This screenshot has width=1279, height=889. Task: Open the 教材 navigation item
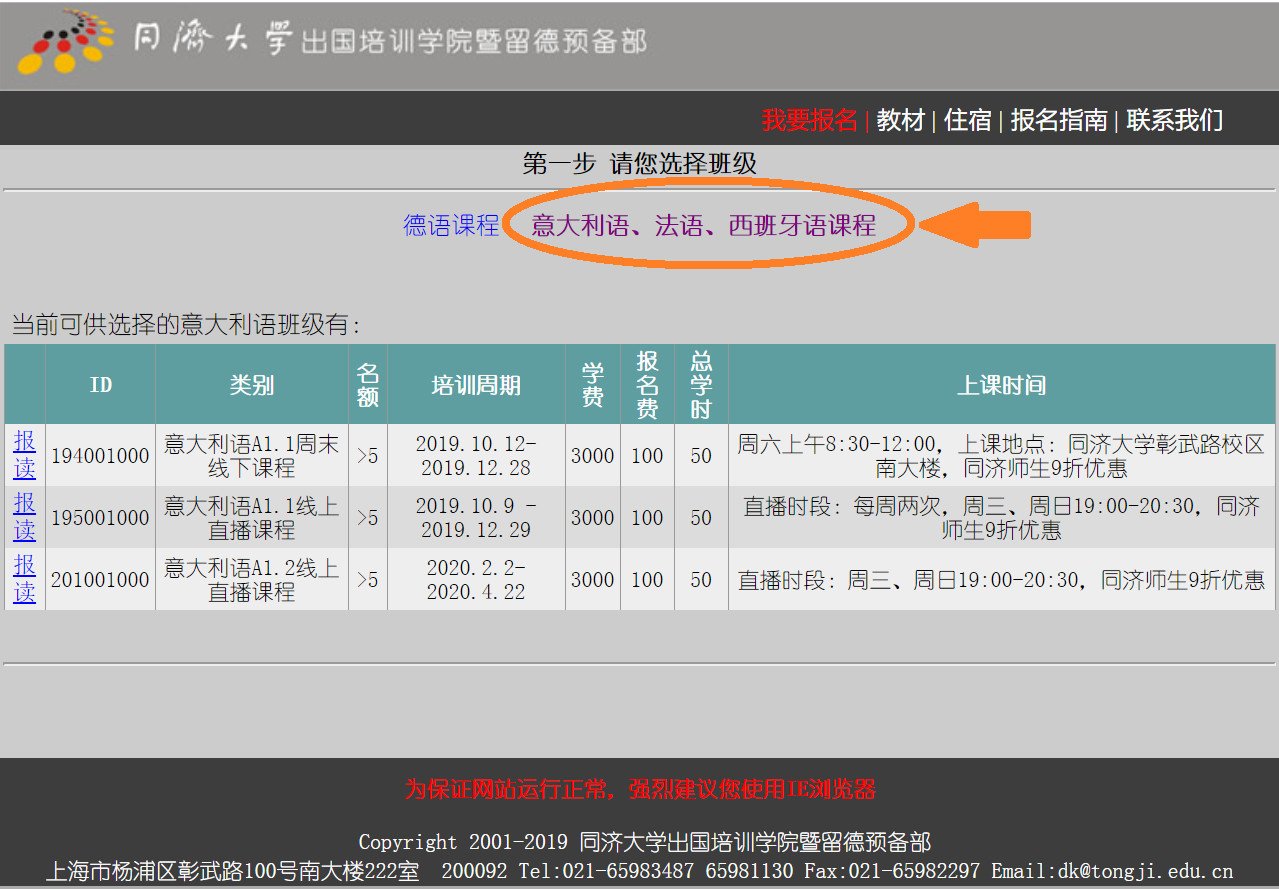pyautogui.click(x=900, y=120)
